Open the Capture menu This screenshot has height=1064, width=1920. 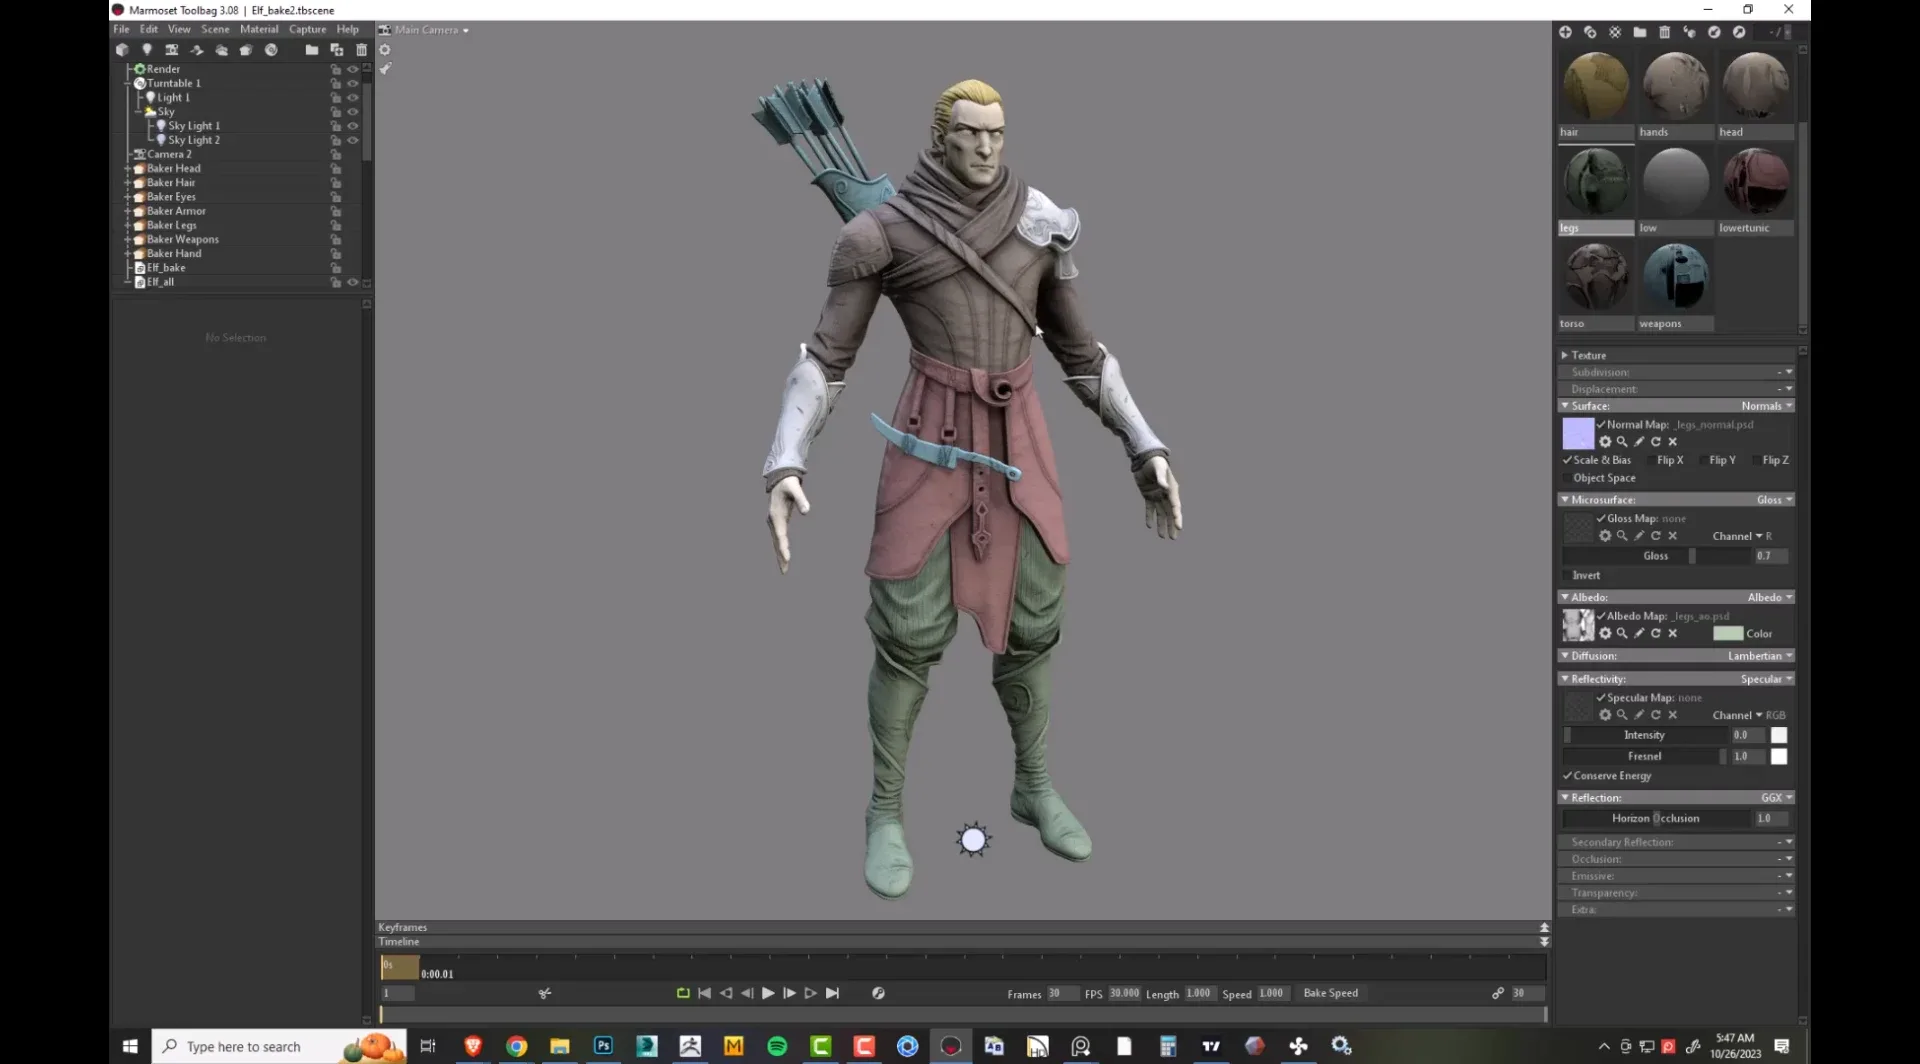[x=308, y=29]
